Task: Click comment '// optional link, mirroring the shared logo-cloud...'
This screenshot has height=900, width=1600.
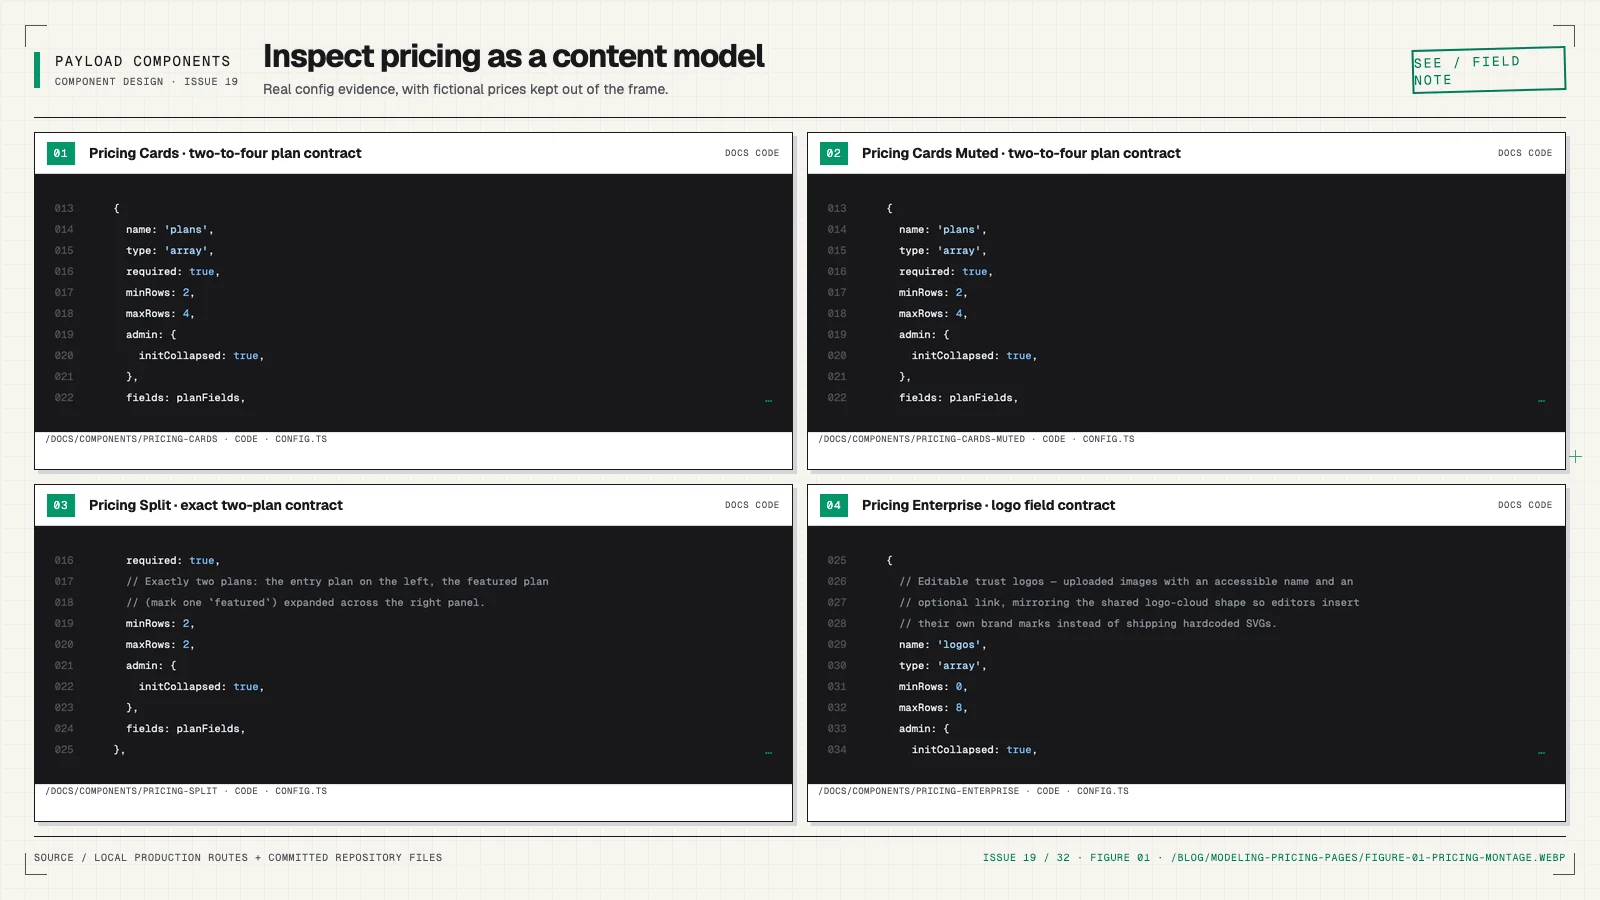Action: pyautogui.click(x=1129, y=603)
